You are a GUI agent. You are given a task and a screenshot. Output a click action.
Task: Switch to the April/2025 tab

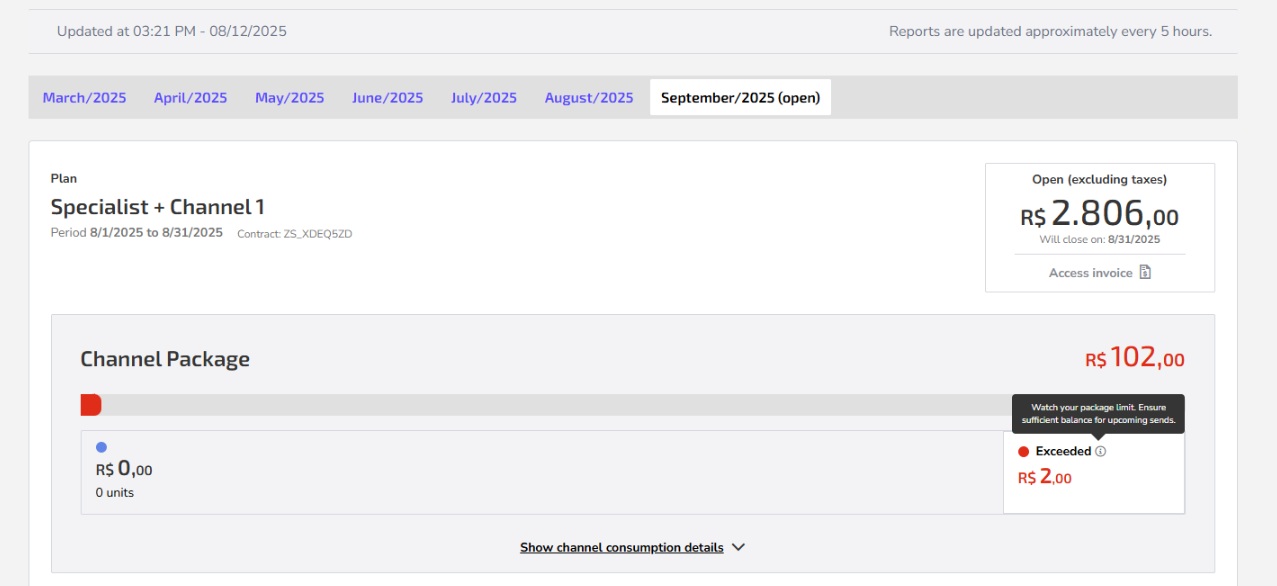[x=190, y=98]
